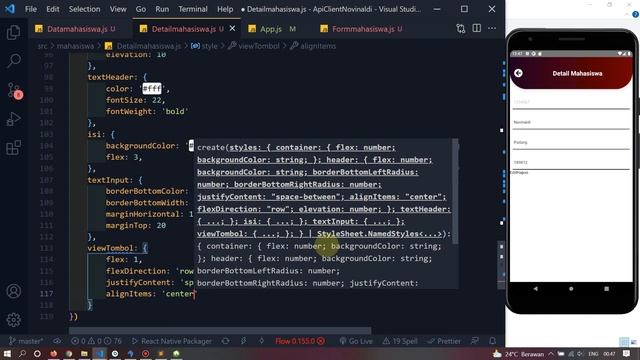Click the cloud publish icon in status bar
Screen dimensions: 640x360
57,341
